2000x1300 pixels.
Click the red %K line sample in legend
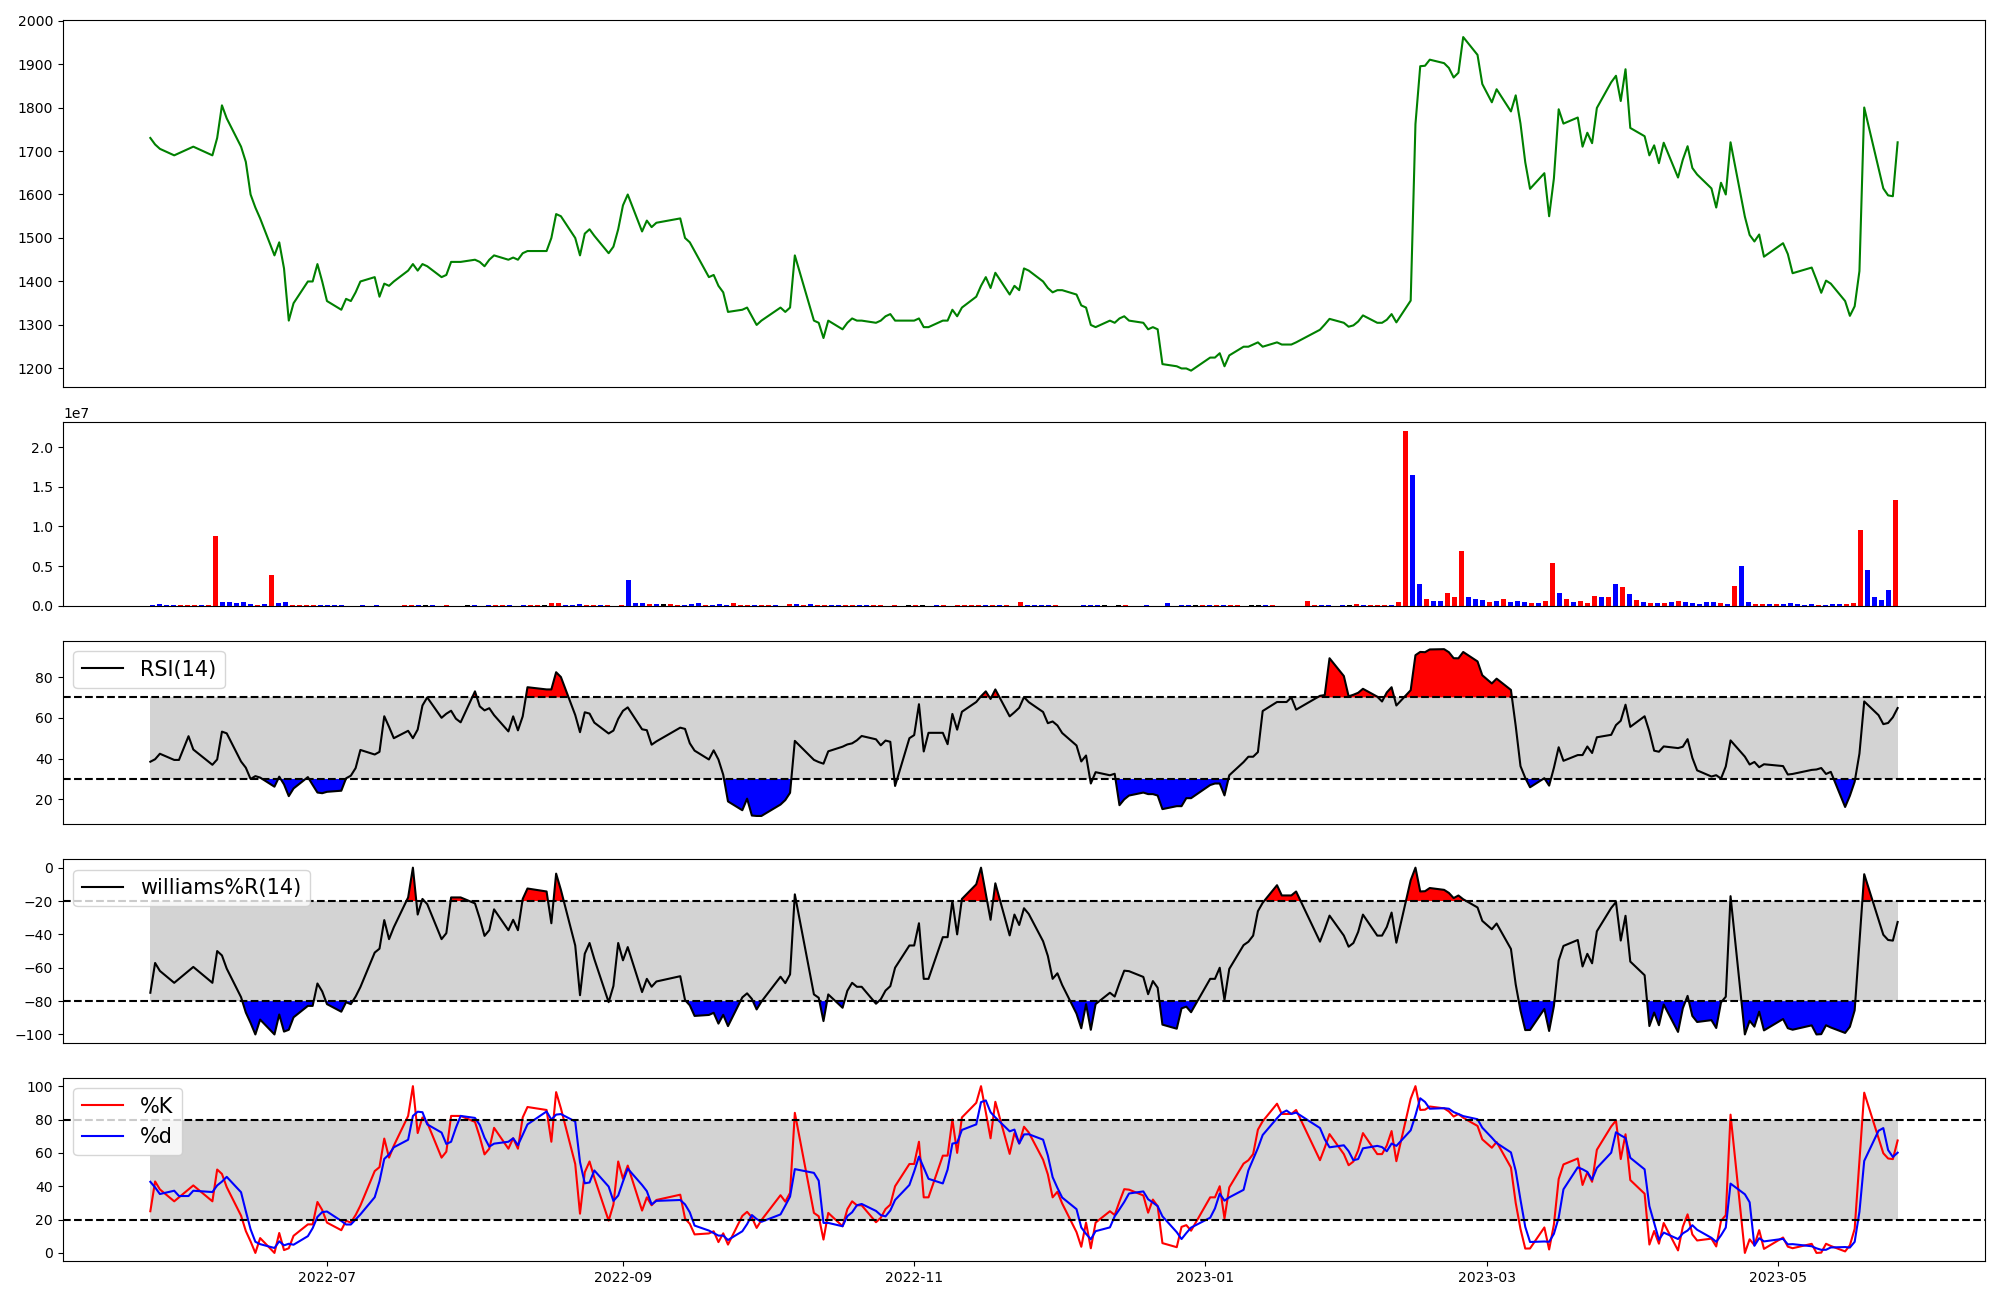click(103, 1106)
